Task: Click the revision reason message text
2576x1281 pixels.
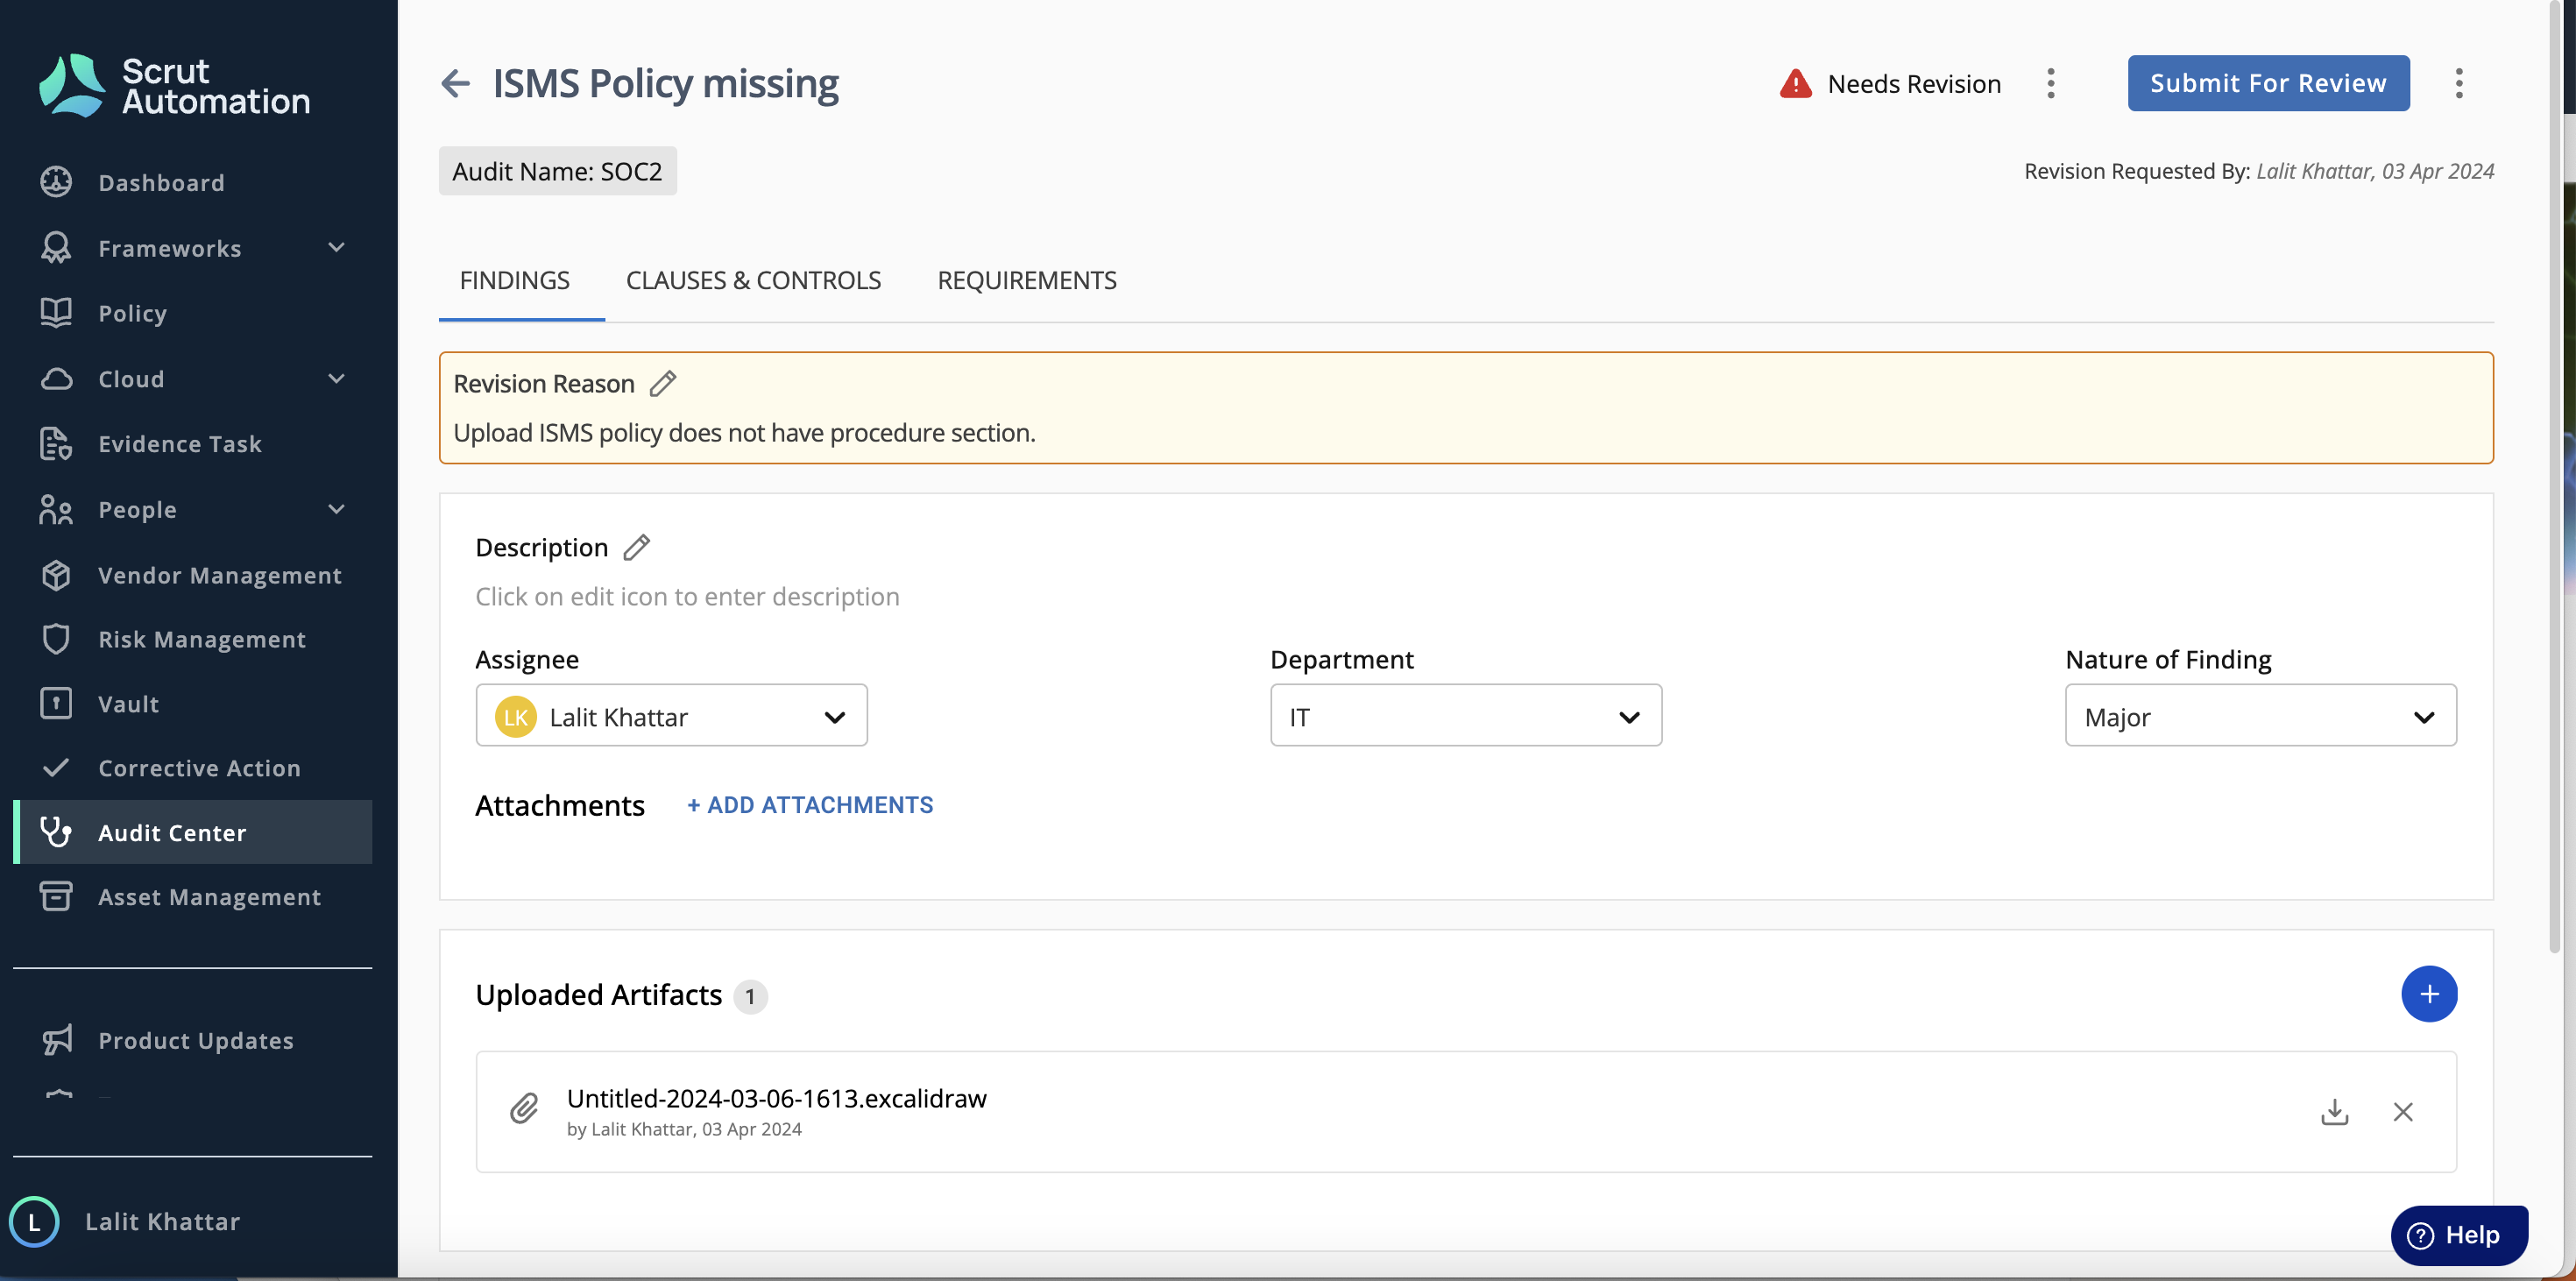Action: click(x=744, y=432)
